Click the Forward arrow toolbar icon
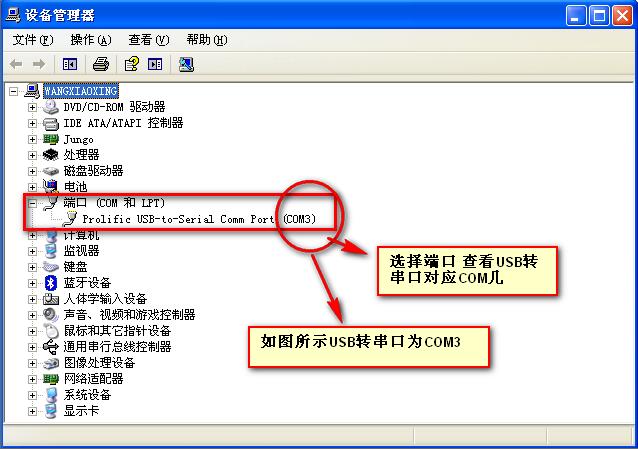The height and width of the screenshot is (449, 638). pyautogui.click(x=39, y=64)
